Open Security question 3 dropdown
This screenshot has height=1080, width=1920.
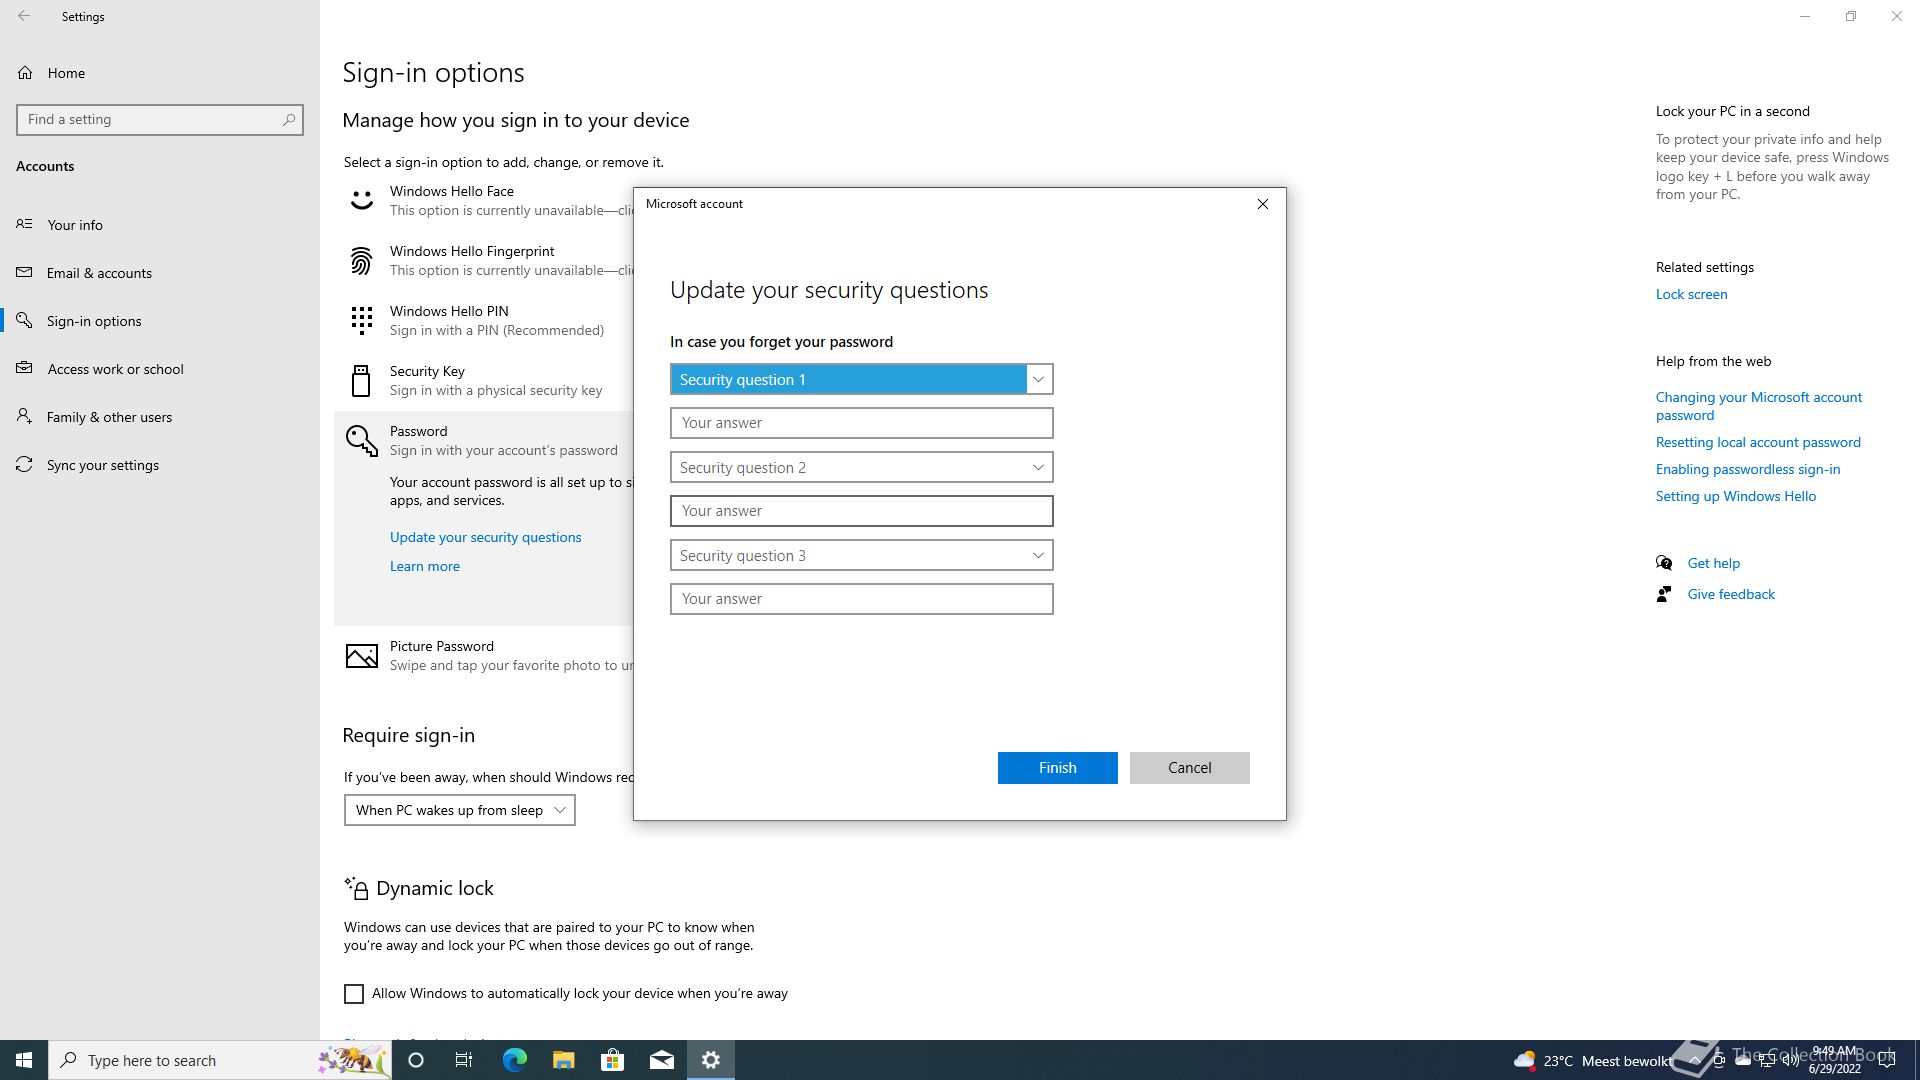[x=861, y=555]
